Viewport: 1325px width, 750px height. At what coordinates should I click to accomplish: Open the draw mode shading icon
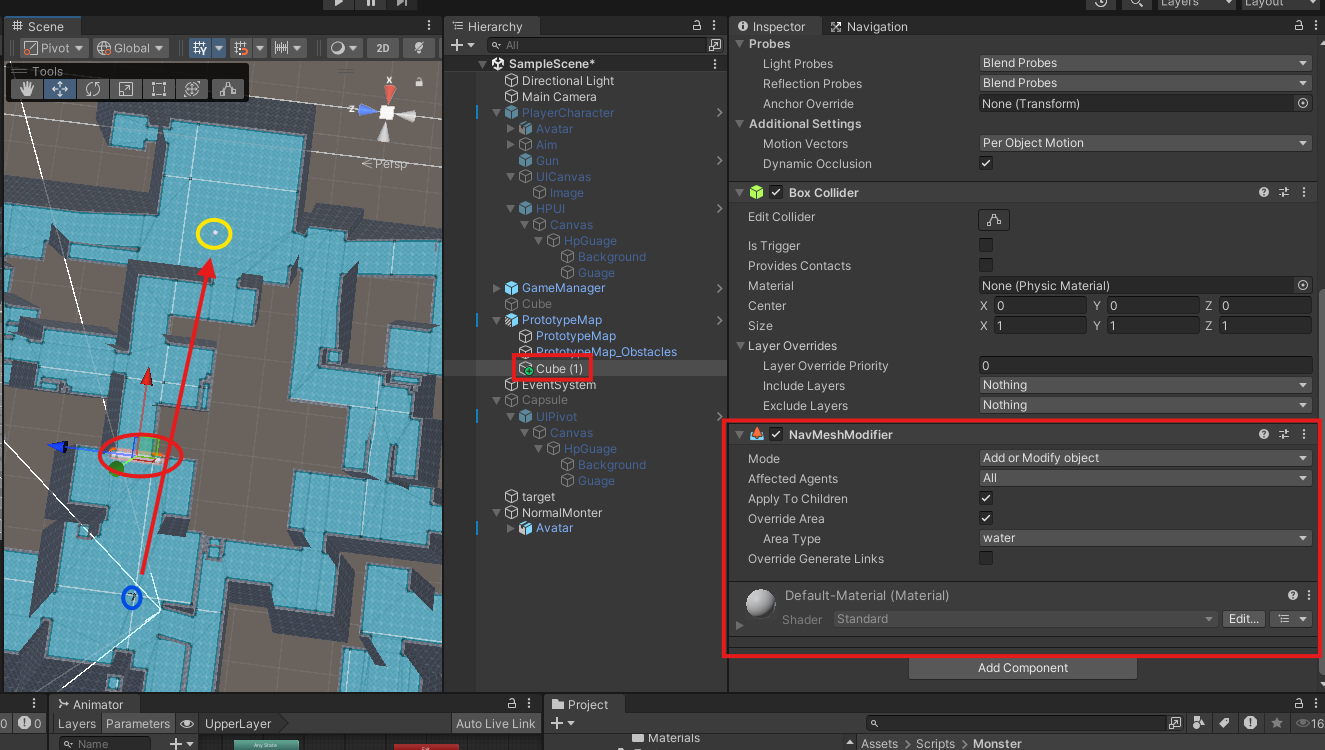338,48
